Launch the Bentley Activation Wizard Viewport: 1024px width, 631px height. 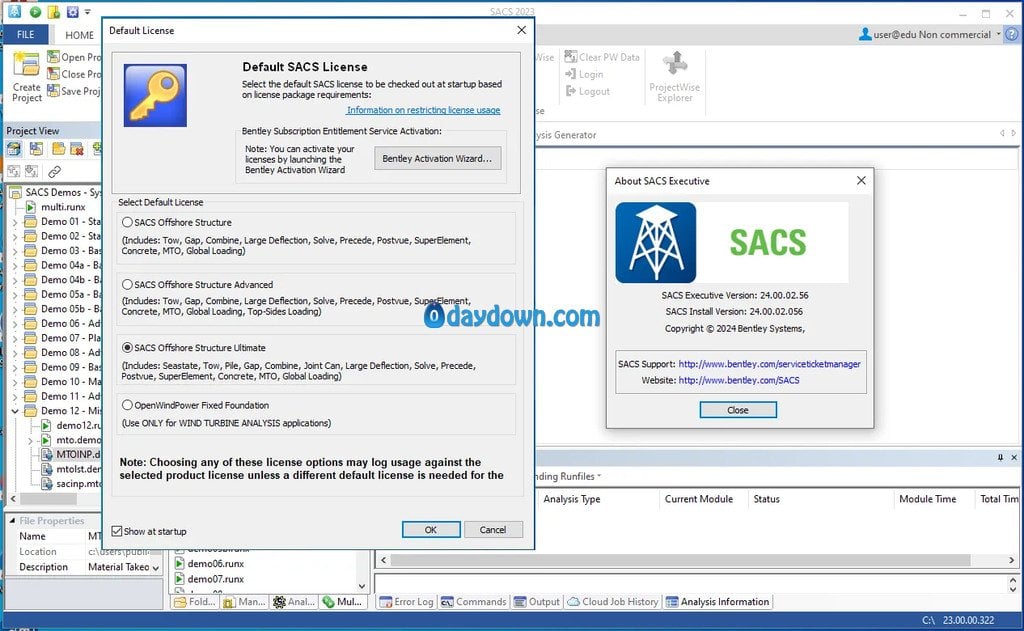437,158
